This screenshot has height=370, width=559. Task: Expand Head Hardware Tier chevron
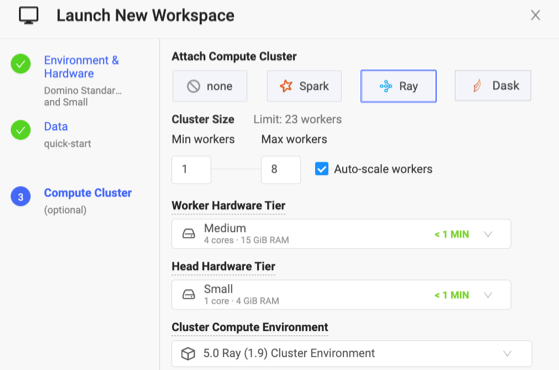click(x=488, y=295)
